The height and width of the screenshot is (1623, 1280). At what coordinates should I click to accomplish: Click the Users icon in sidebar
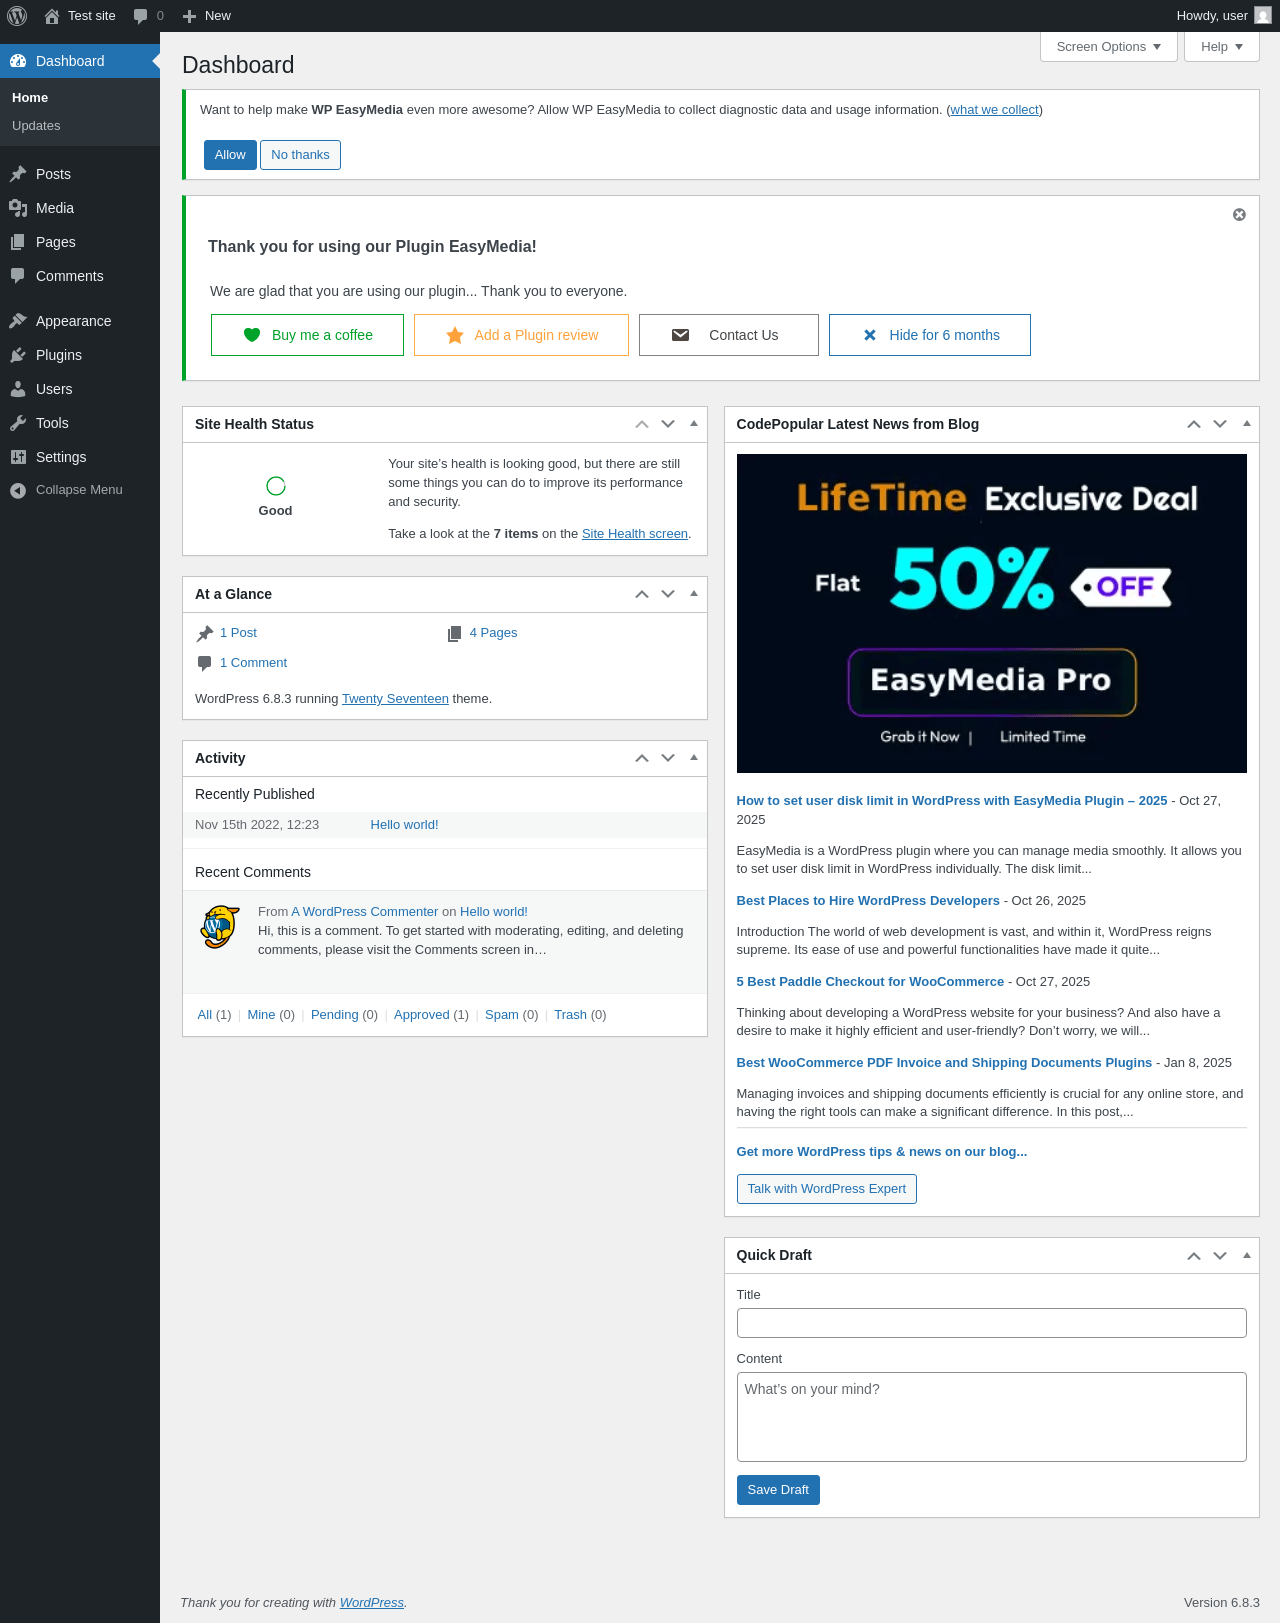[x=18, y=389]
